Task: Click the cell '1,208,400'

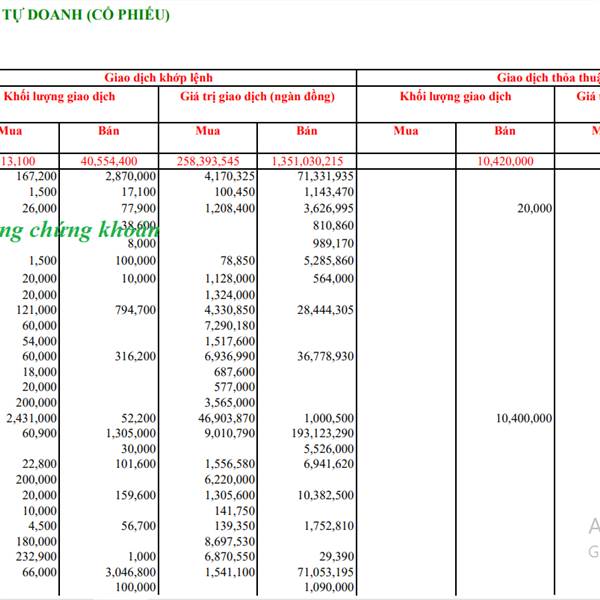Action: (x=230, y=208)
